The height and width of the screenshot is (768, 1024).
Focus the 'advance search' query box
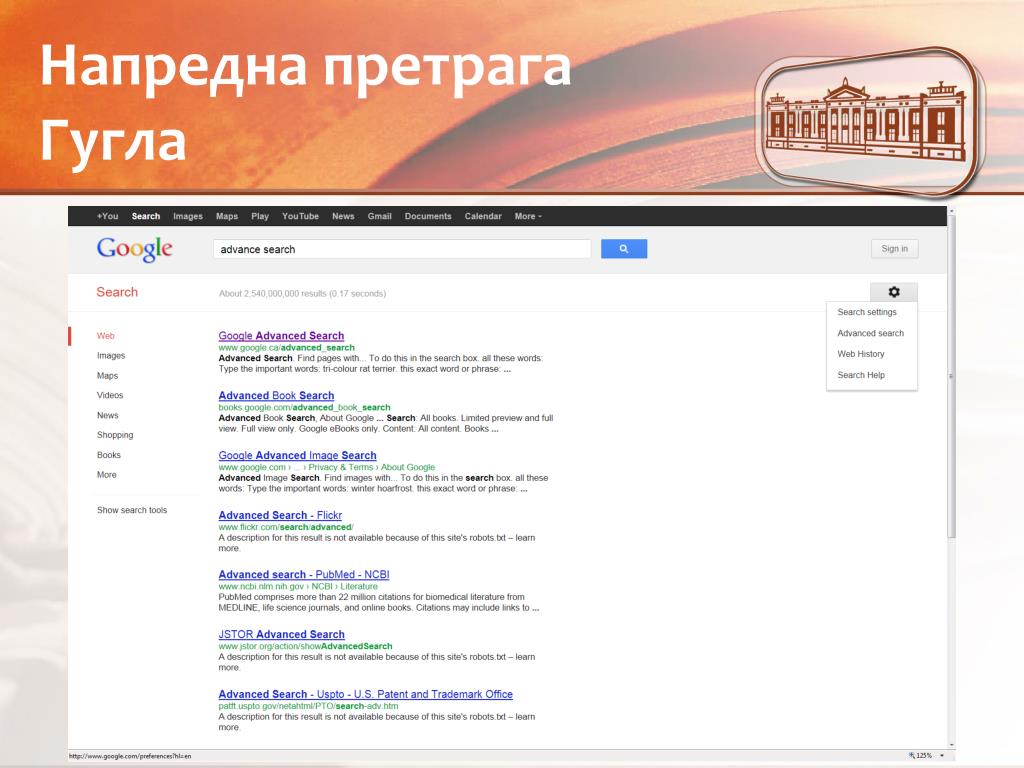point(402,249)
